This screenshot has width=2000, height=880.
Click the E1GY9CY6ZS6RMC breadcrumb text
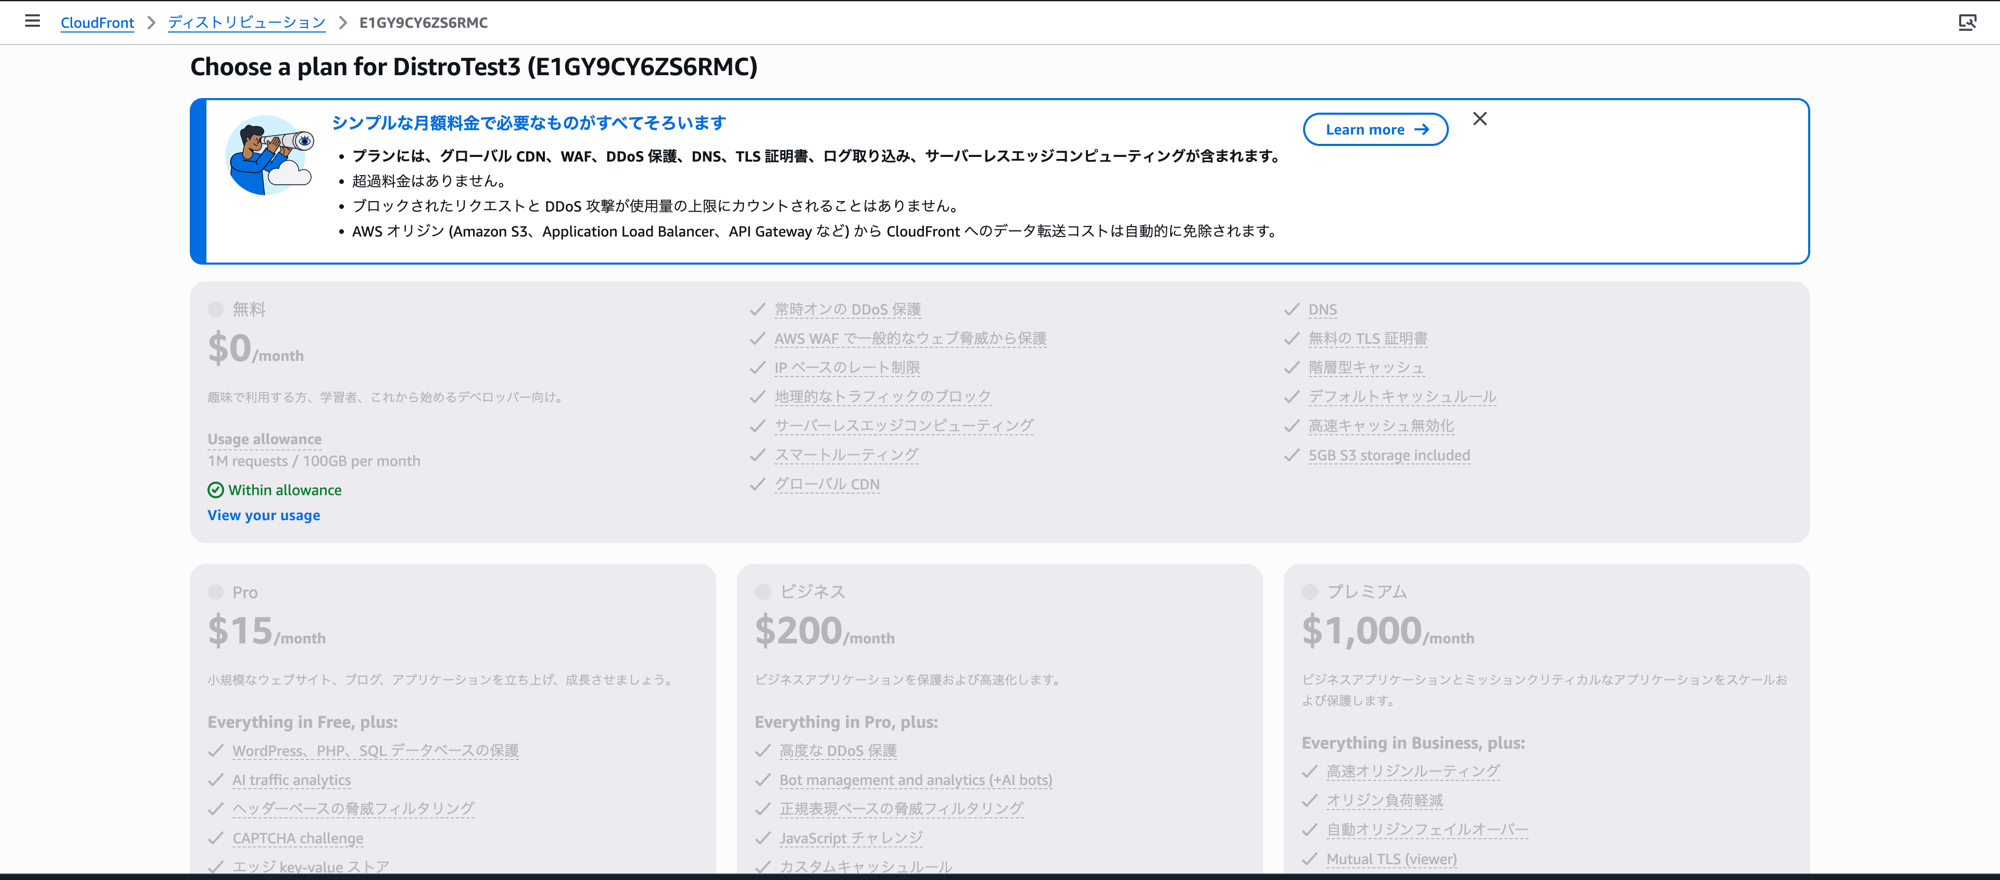[424, 22]
